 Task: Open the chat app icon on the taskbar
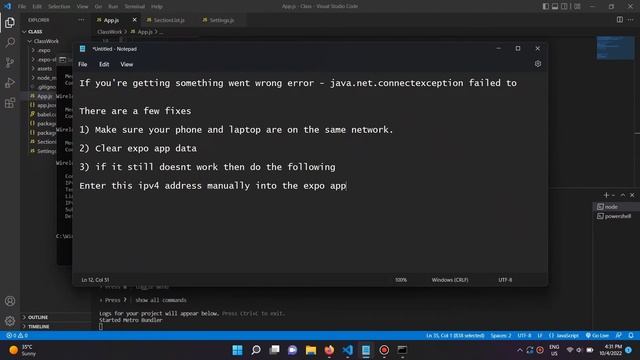tap(292, 350)
